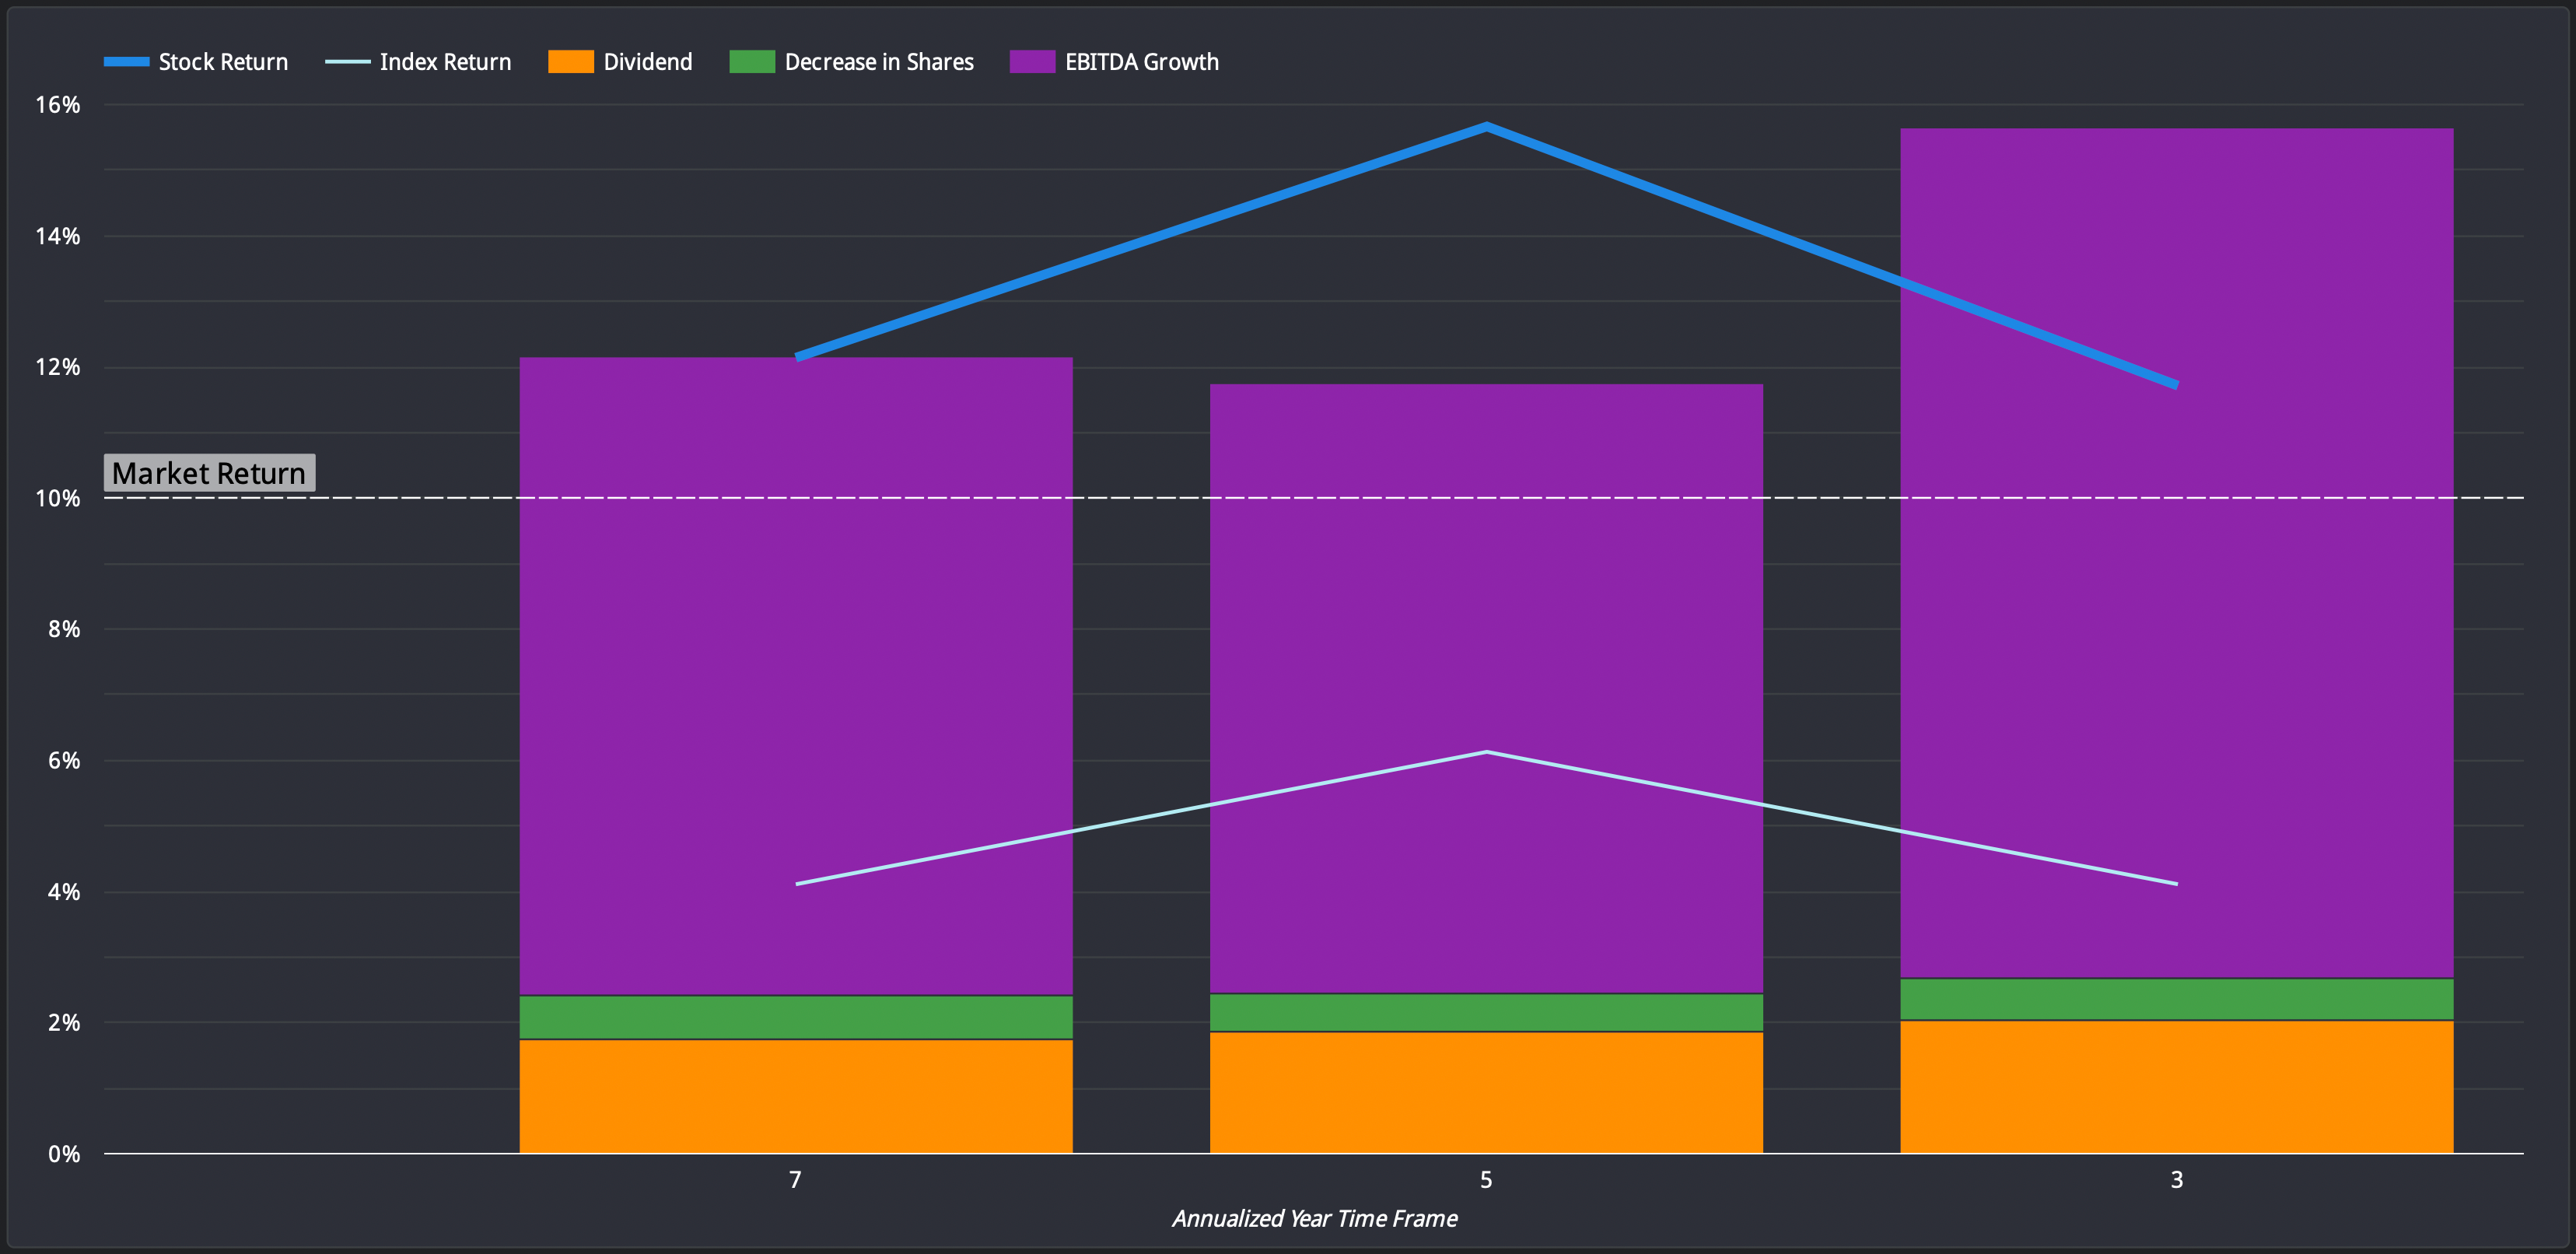Click the Index Return peak at year 5
Screen dimensions: 2576x1254
(x=1486, y=752)
